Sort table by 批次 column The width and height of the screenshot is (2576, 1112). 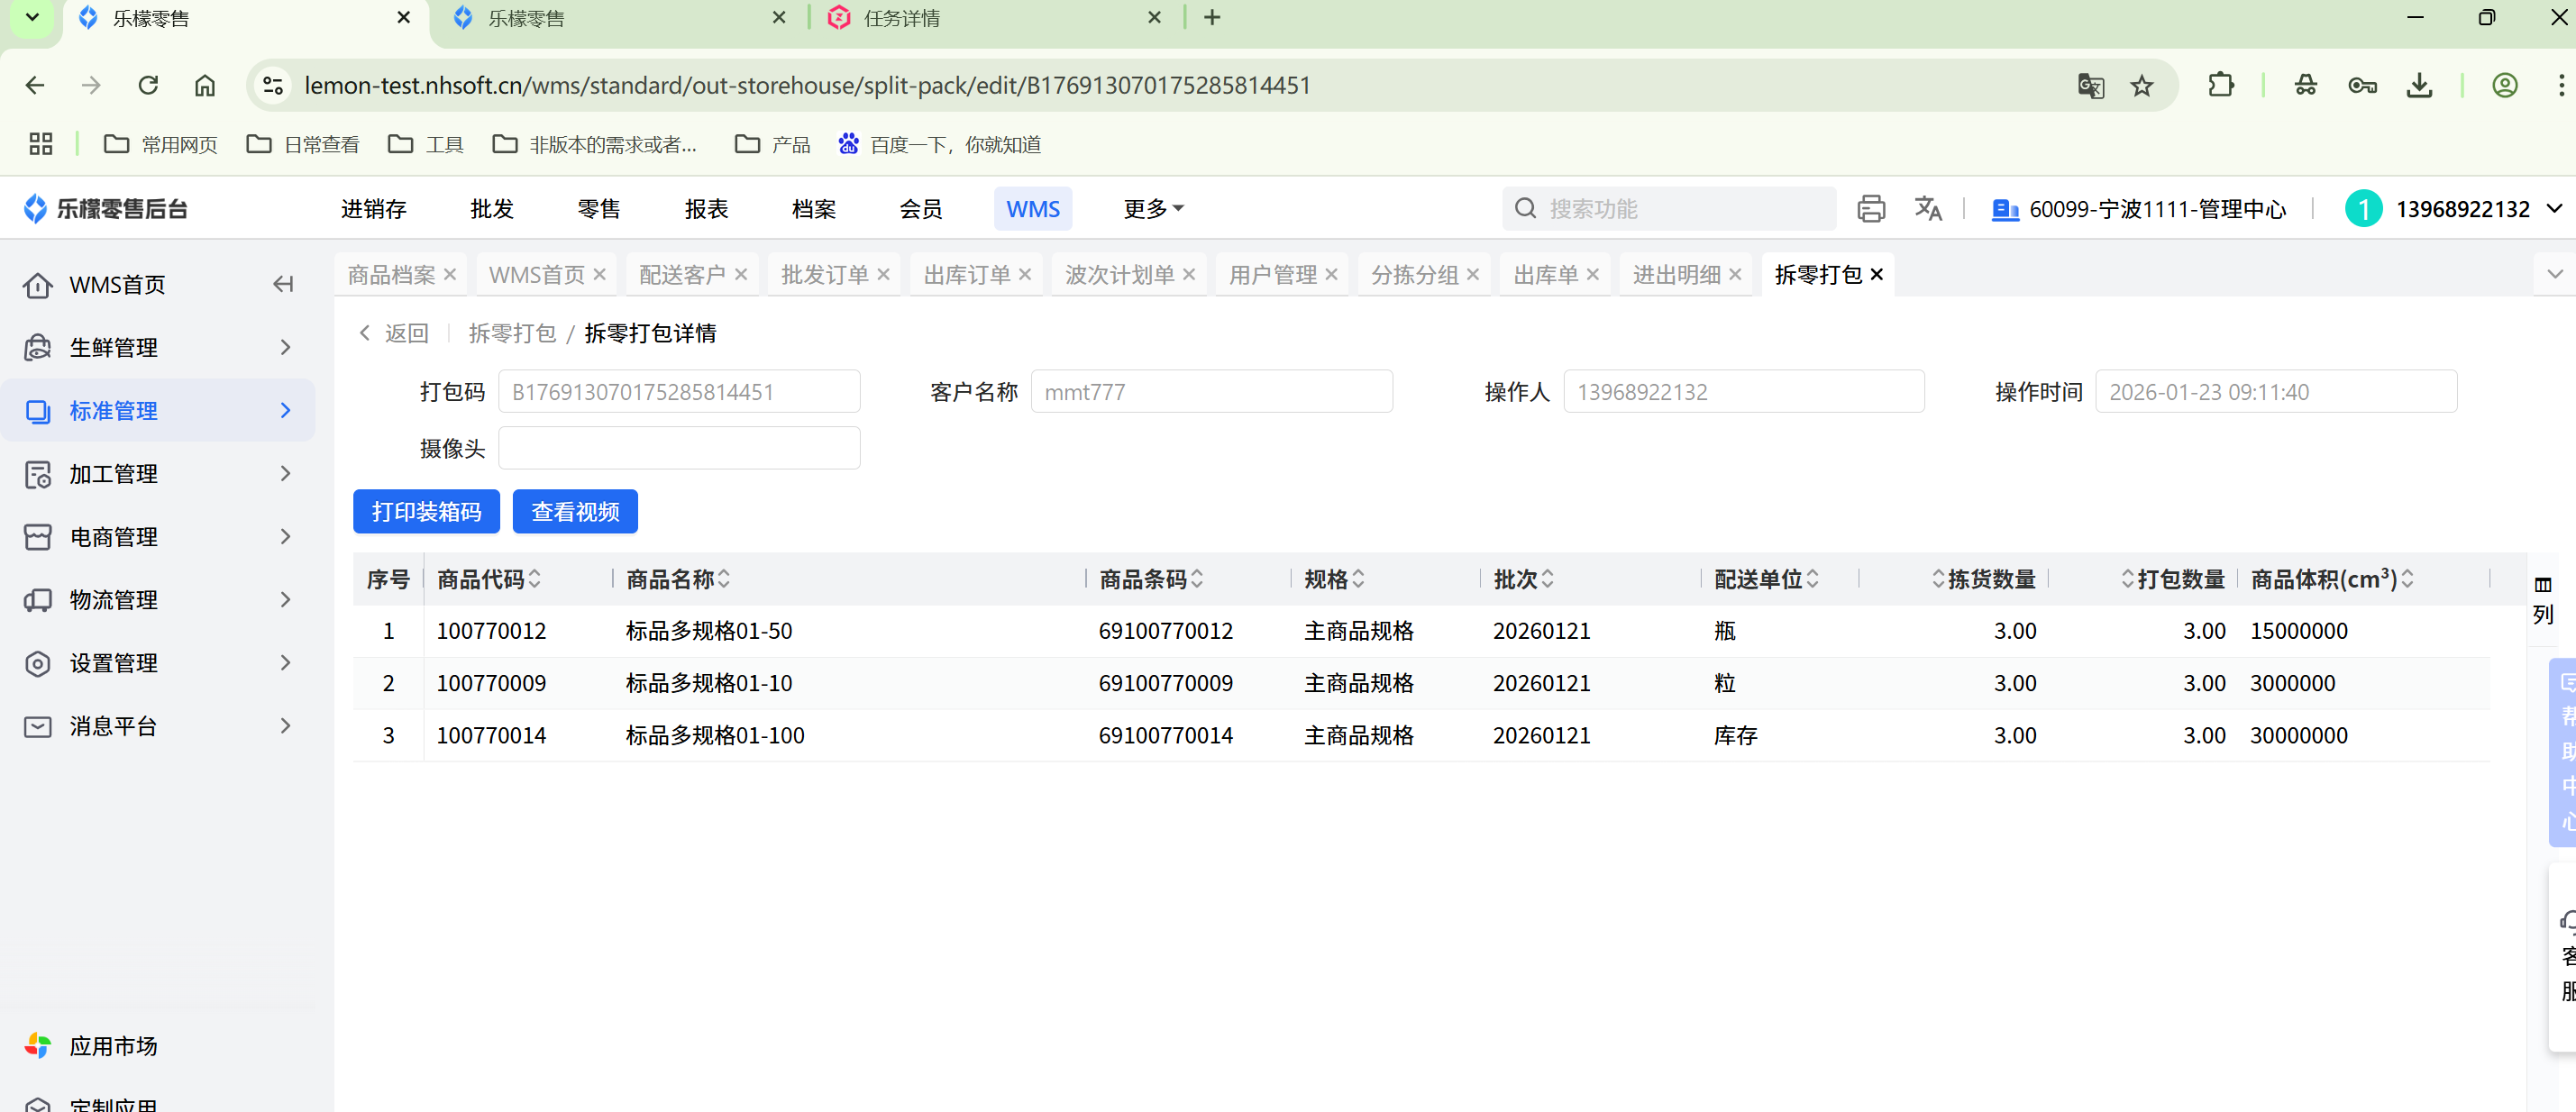click(x=1547, y=579)
